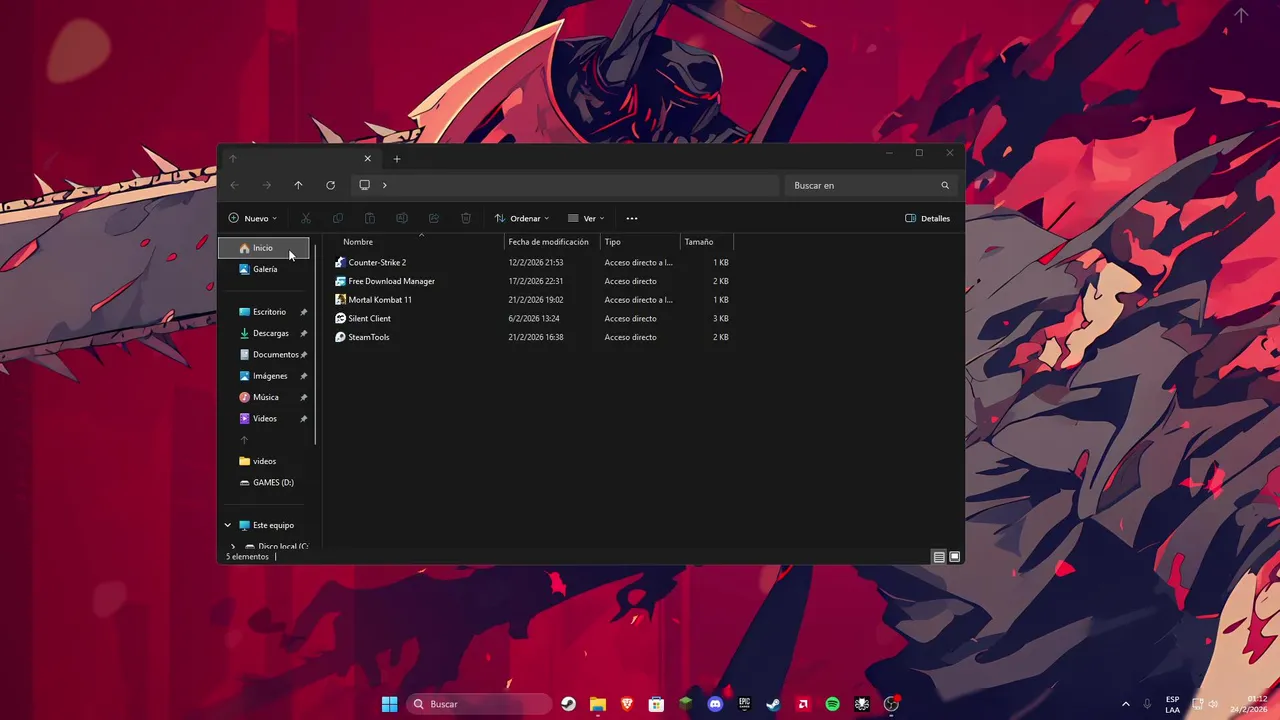The image size is (1280, 720).
Task: Open Microsoft Store from the taskbar
Action: click(x=656, y=704)
